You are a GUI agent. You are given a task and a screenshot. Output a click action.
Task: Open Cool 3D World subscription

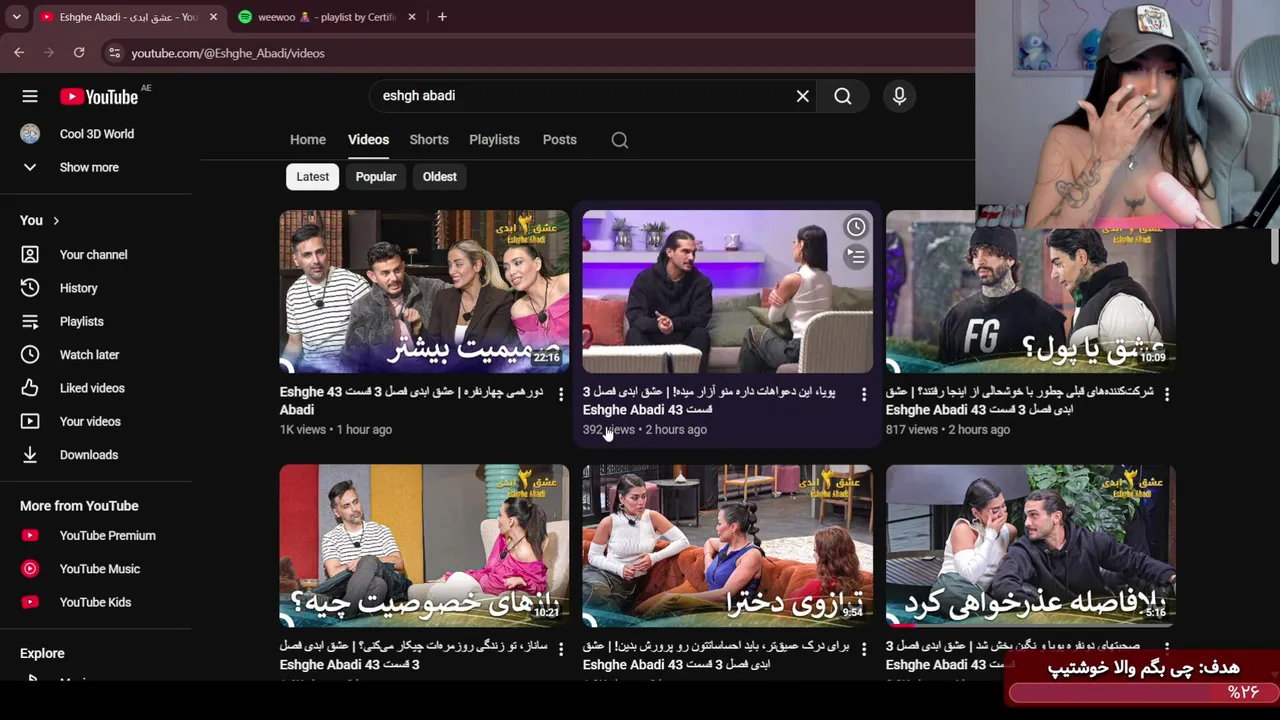(96, 134)
